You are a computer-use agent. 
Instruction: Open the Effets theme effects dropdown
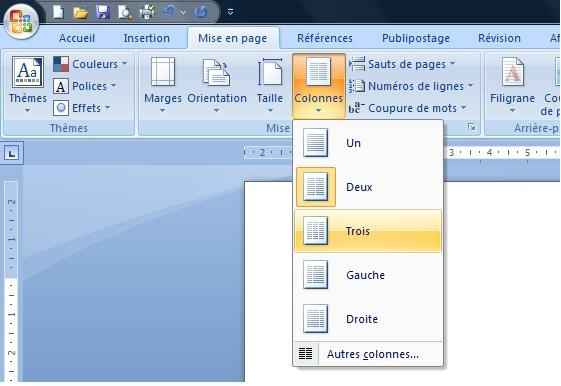82,108
